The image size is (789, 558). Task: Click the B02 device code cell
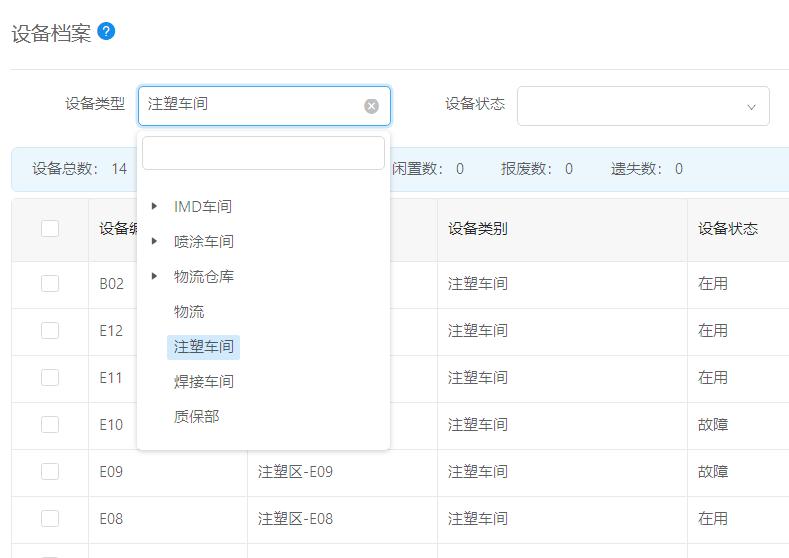click(112, 284)
